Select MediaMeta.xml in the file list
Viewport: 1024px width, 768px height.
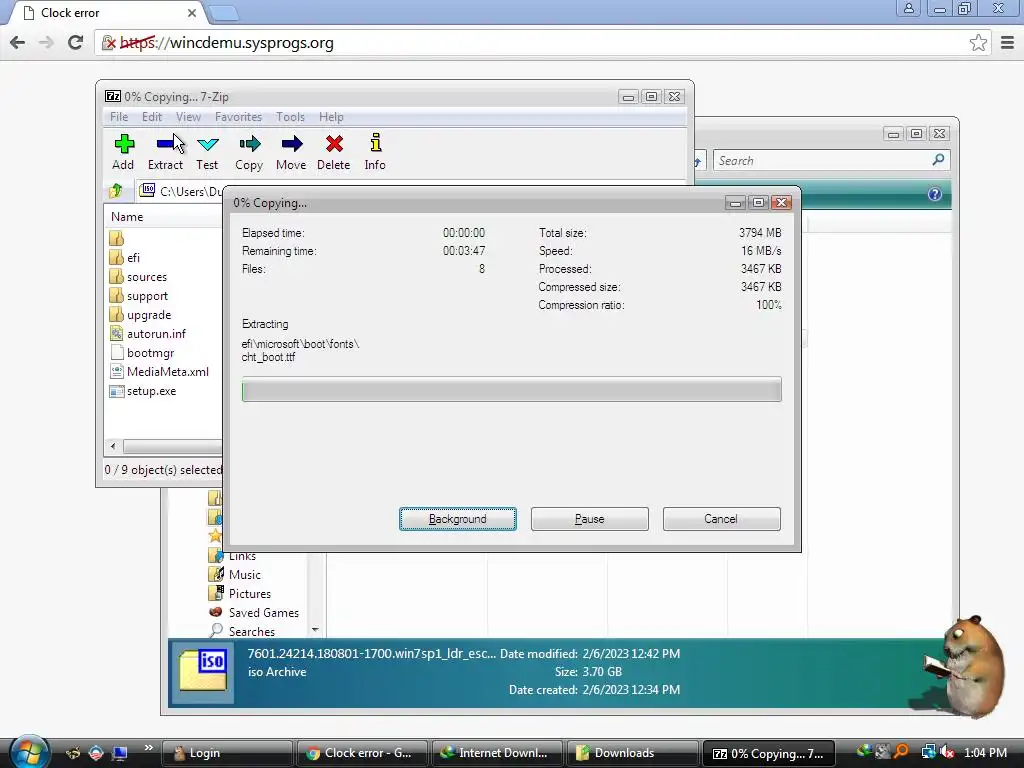(x=167, y=372)
